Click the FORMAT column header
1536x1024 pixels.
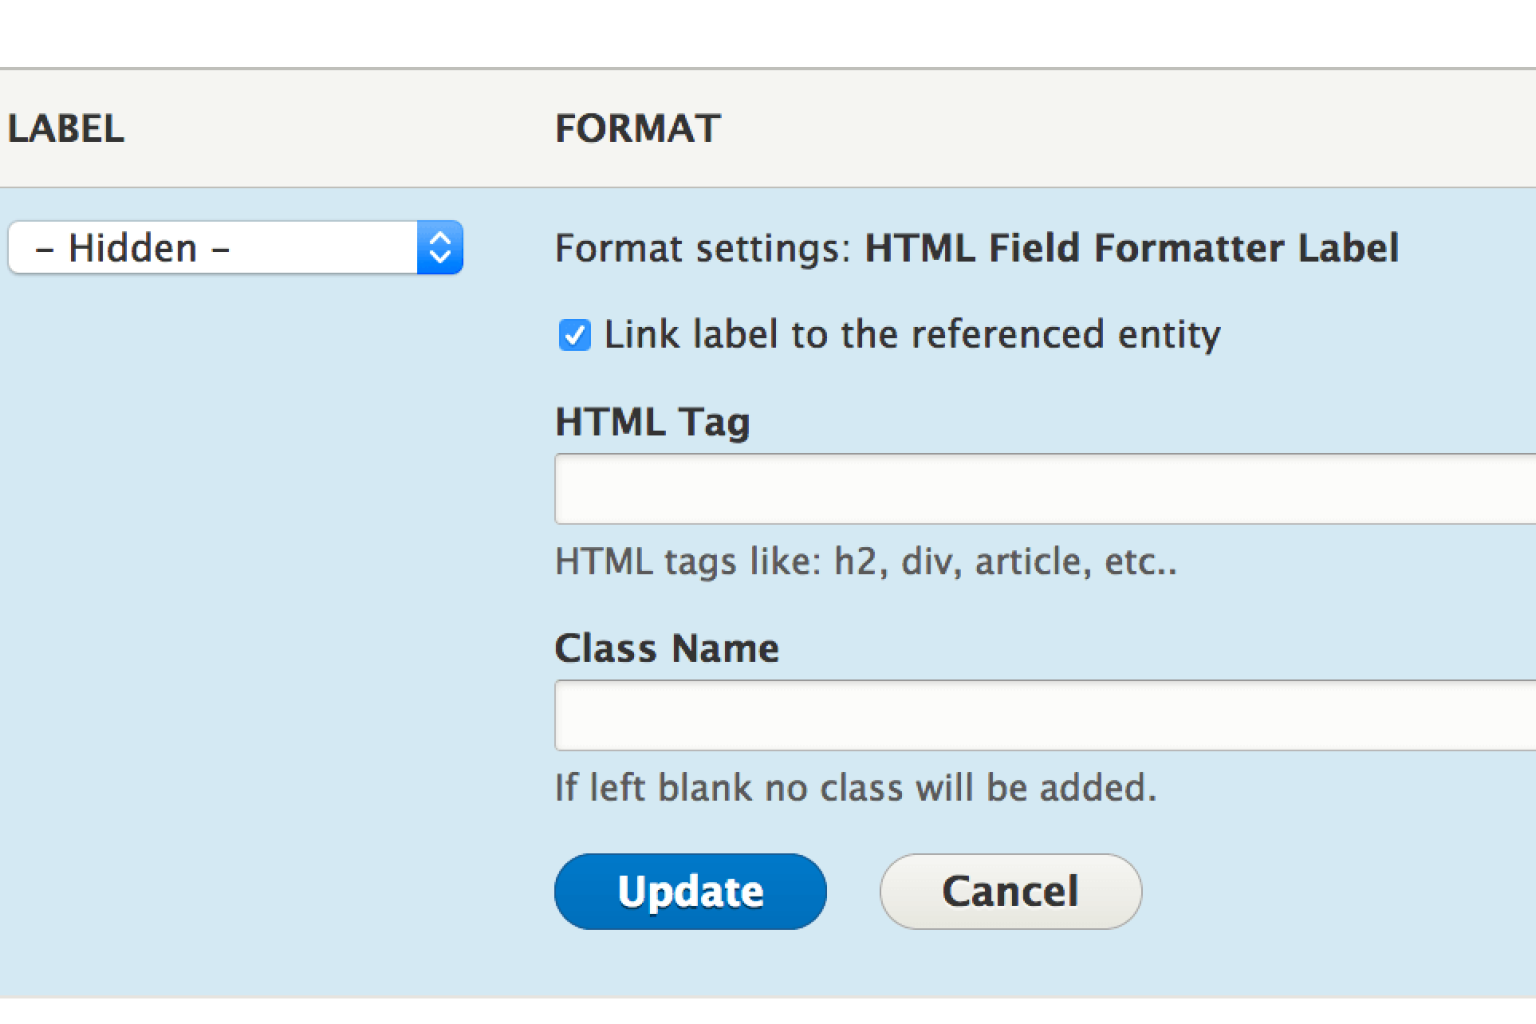click(637, 128)
